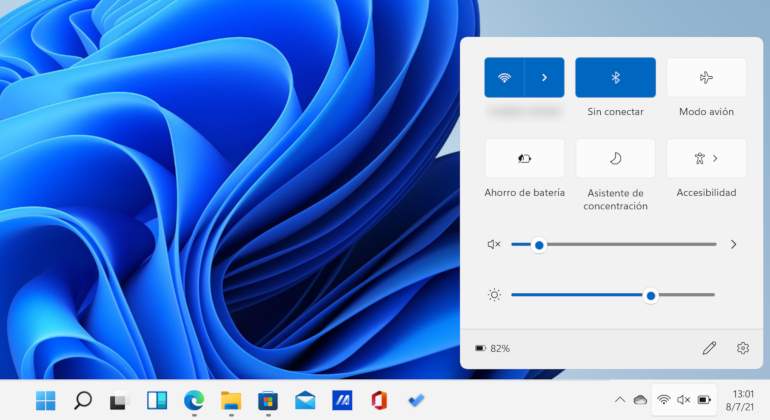This screenshot has height=420, width=770.
Task: Click battery icon in system tray
Action: (x=704, y=399)
